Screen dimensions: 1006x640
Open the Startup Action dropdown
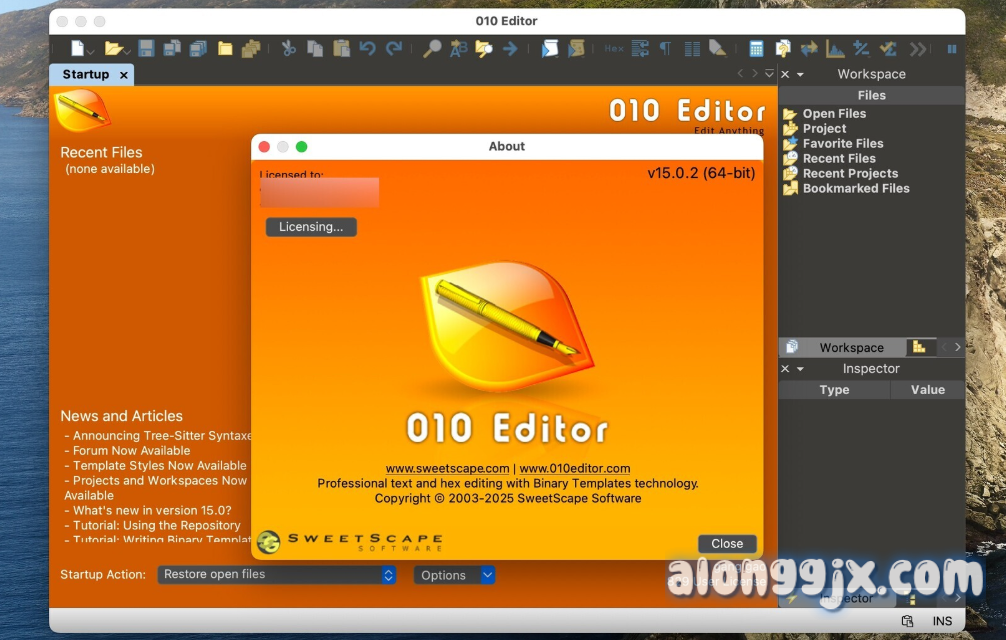(277, 575)
